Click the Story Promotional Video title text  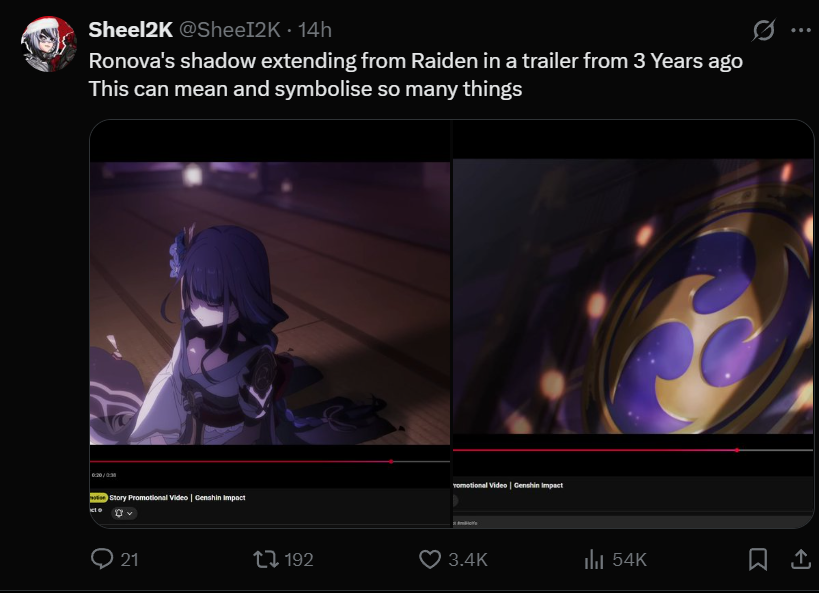[x=177, y=497]
